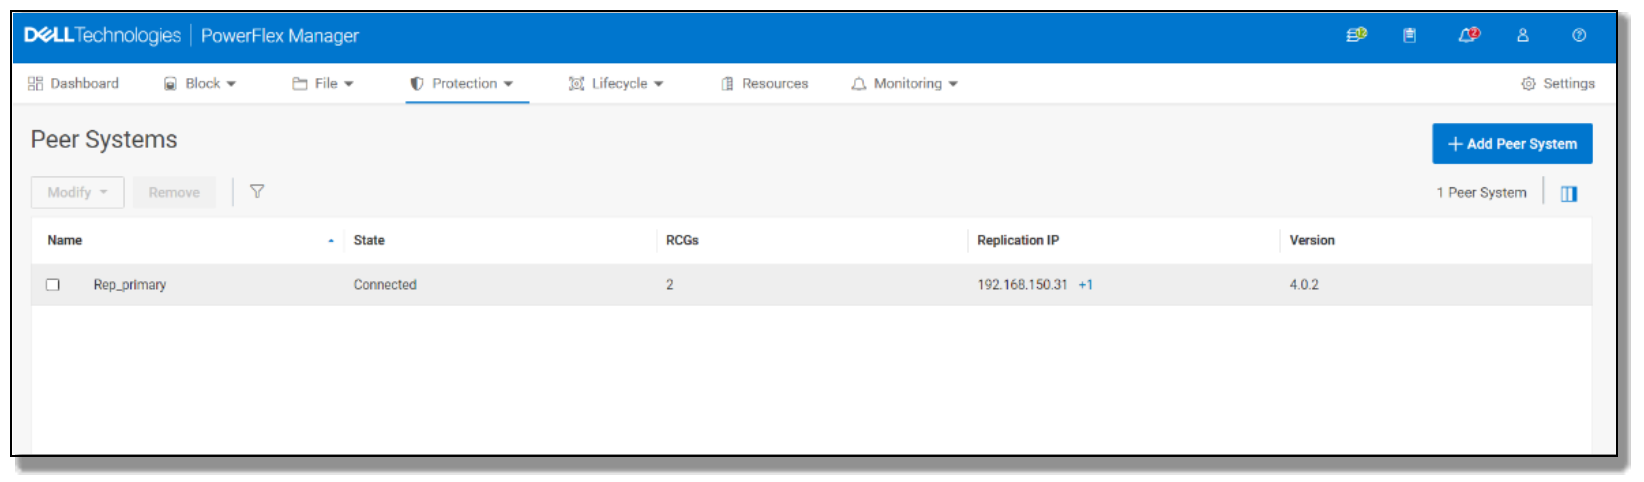Screen dimensions: 1644x482
Task: Click the Dell Technologies logo
Action: tap(102, 35)
